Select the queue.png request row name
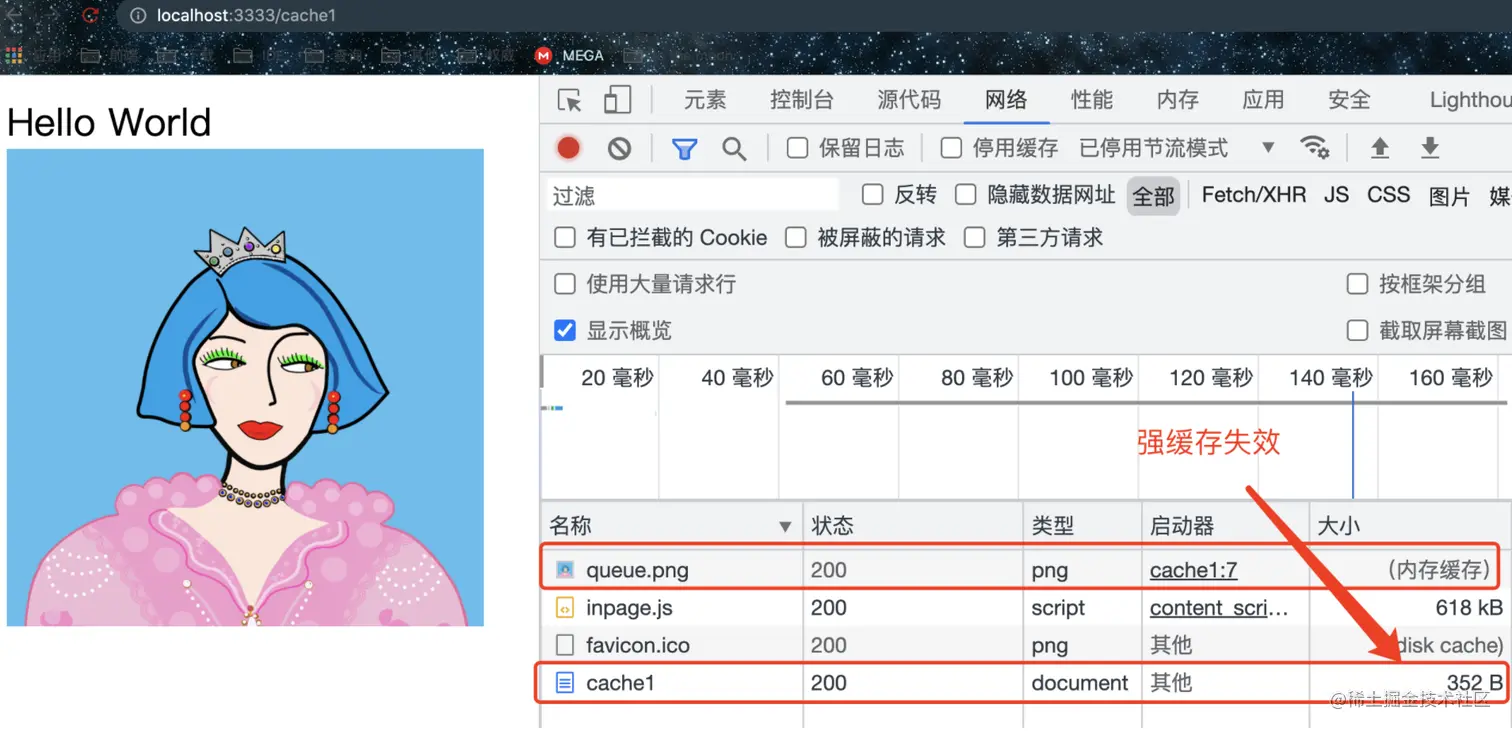 coord(637,570)
